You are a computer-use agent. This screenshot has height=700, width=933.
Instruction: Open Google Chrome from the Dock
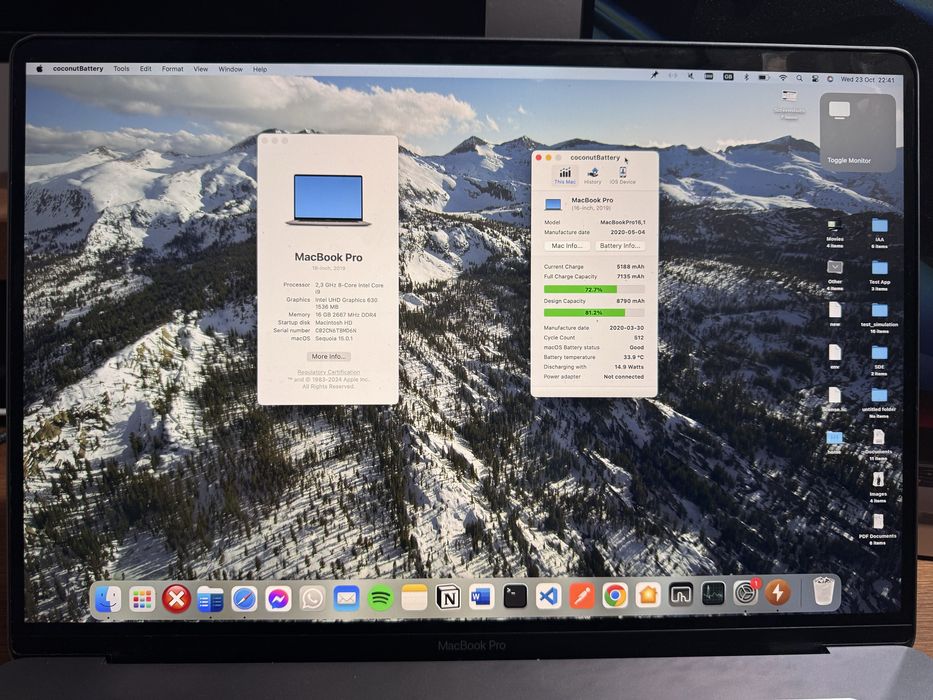tap(615, 595)
